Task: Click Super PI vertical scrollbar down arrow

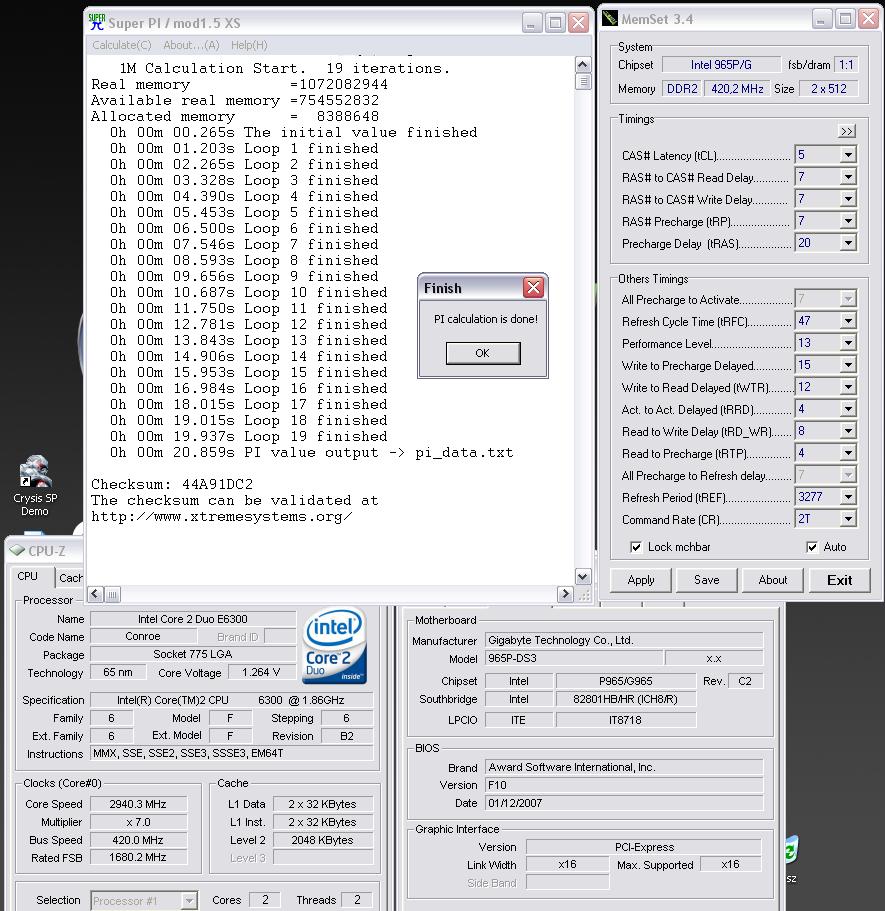Action: 583,576
